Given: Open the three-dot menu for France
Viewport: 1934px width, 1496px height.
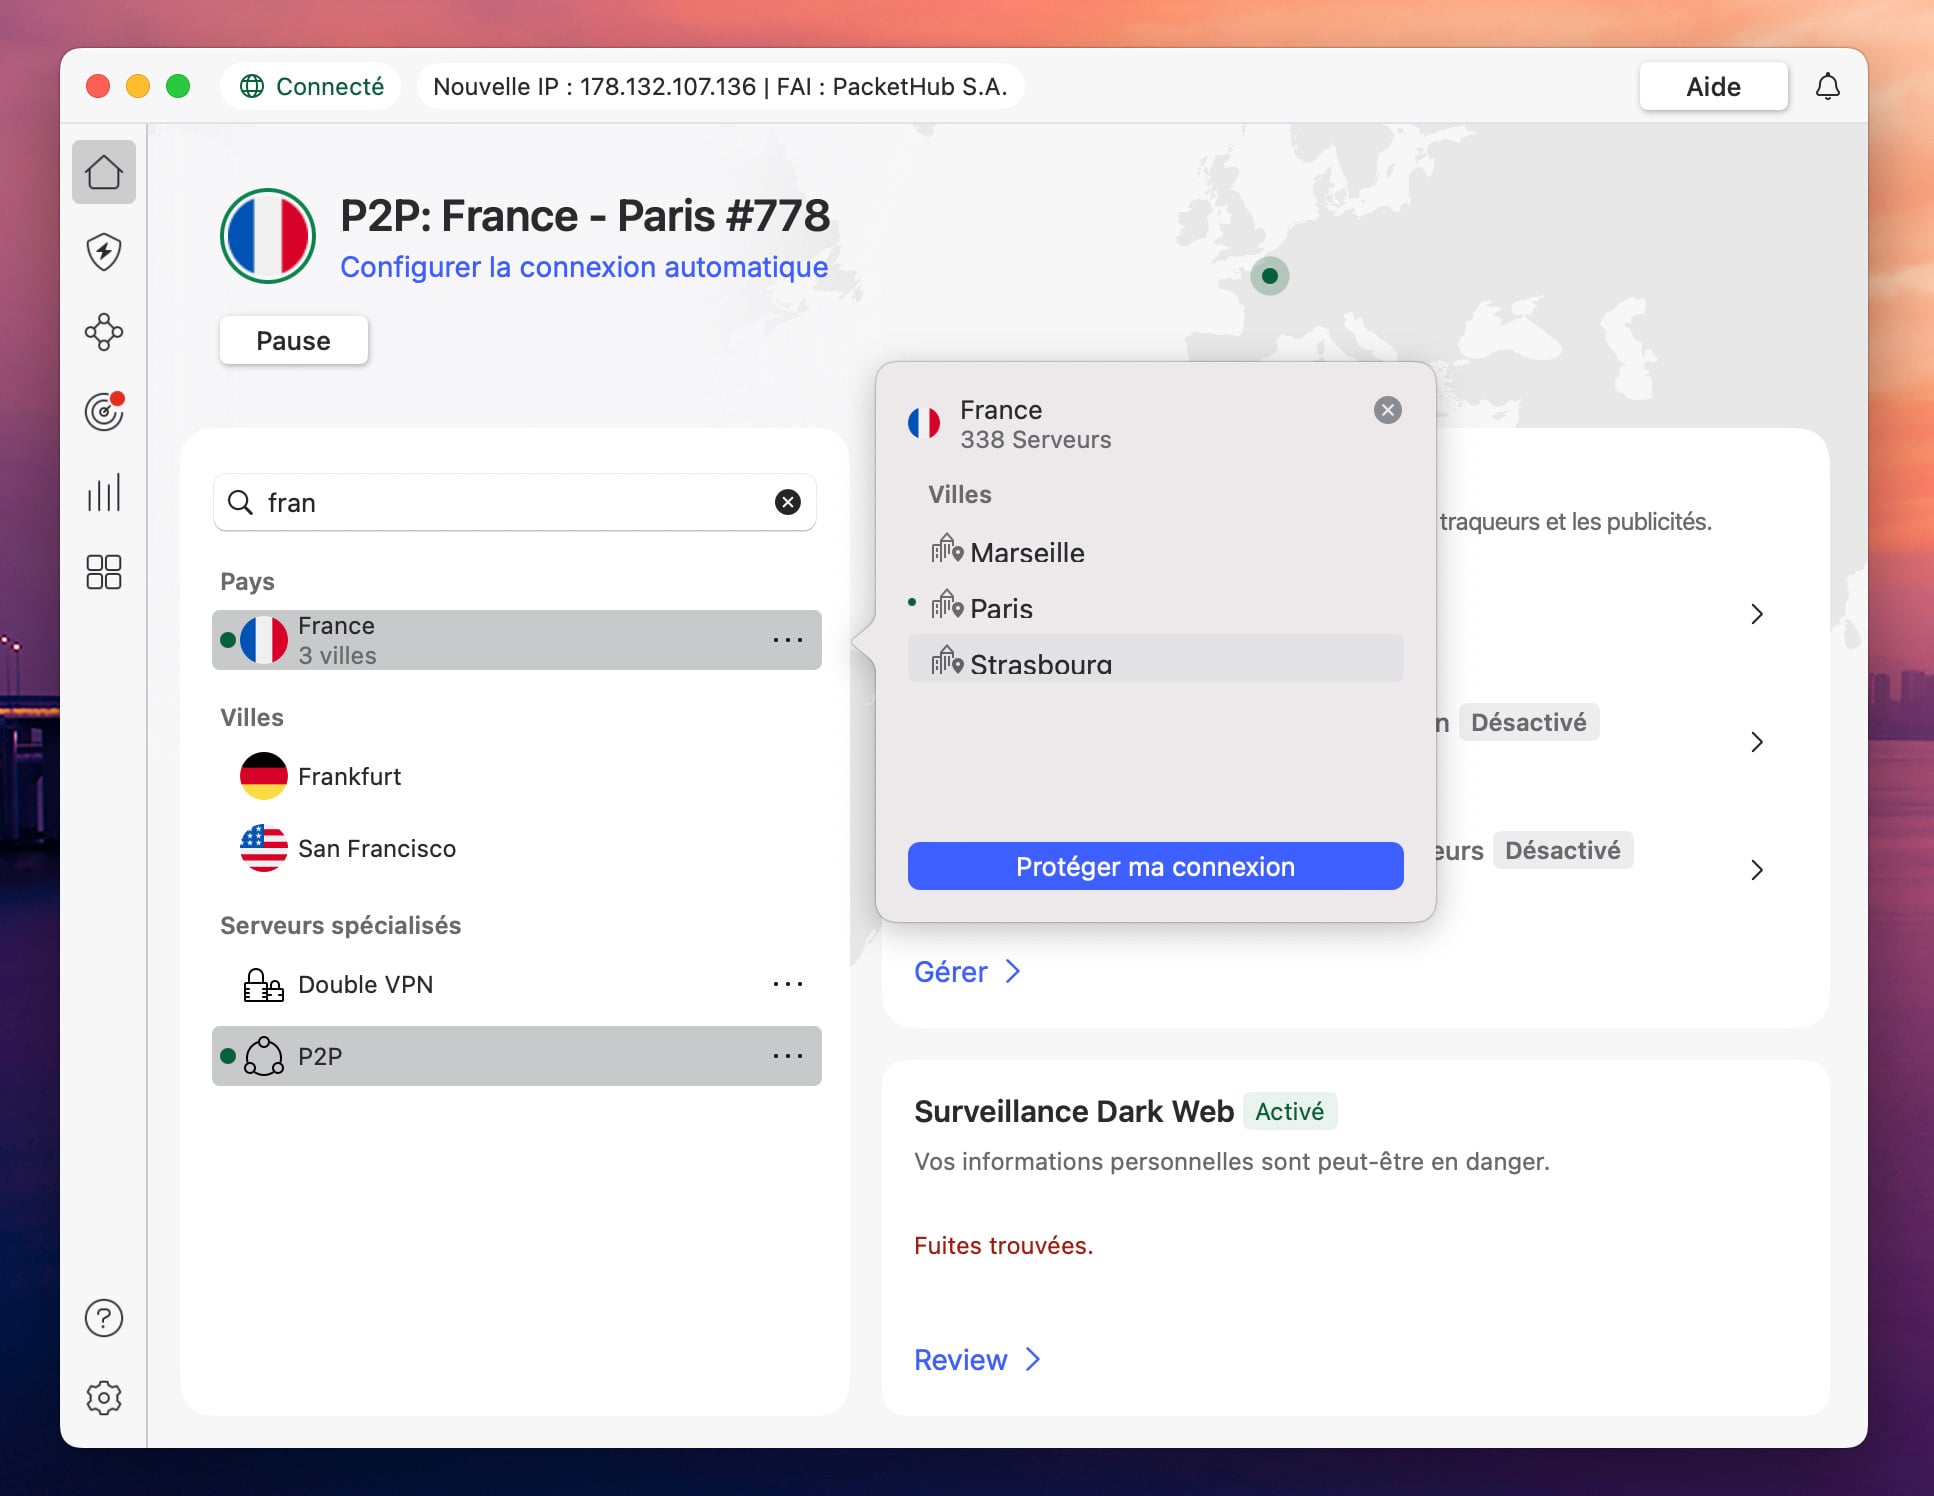Looking at the screenshot, I should point(789,640).
